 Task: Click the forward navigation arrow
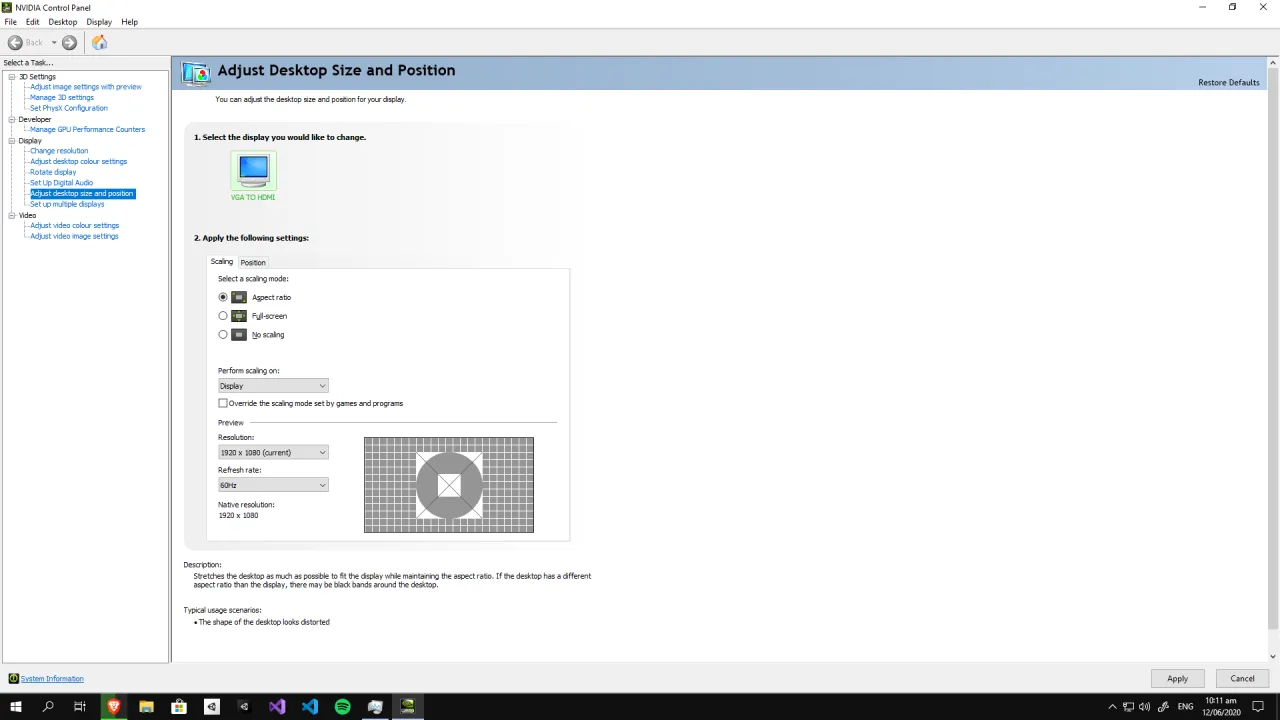68,42
